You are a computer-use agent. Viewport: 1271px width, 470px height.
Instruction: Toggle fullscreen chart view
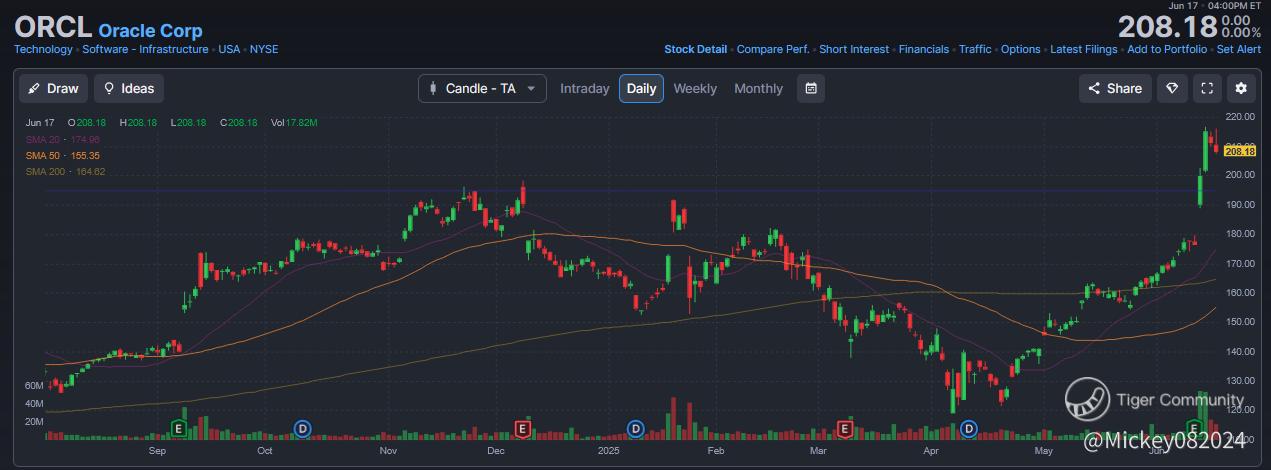coord(1207,88)
